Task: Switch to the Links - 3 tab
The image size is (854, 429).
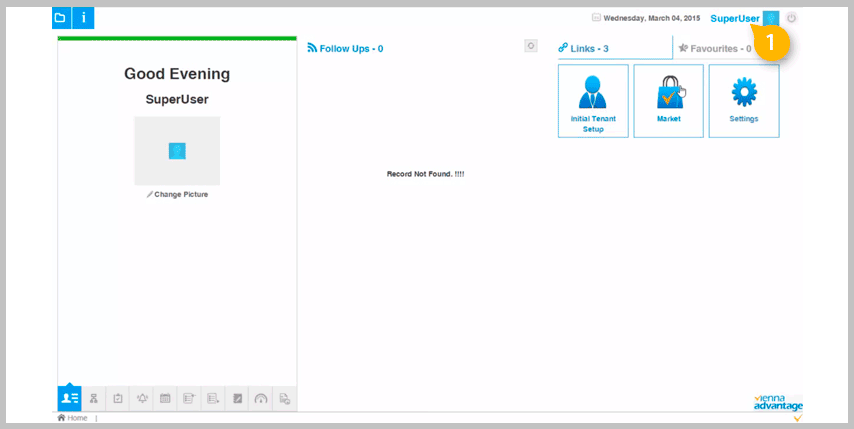Action: pyautogui.click(x=615, y=48)
